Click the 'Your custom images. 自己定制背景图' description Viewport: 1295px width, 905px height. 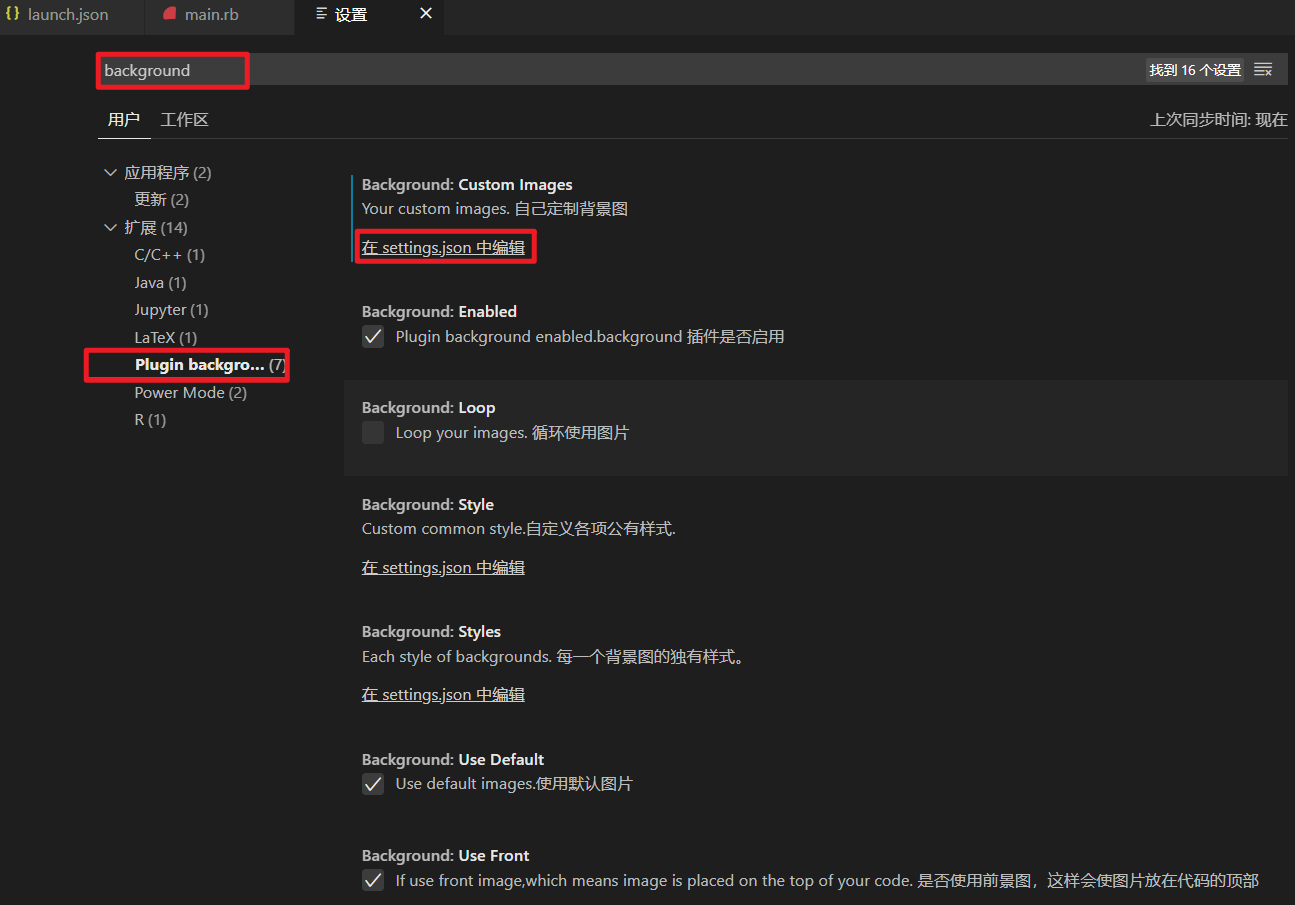click(x=494, y=209)
